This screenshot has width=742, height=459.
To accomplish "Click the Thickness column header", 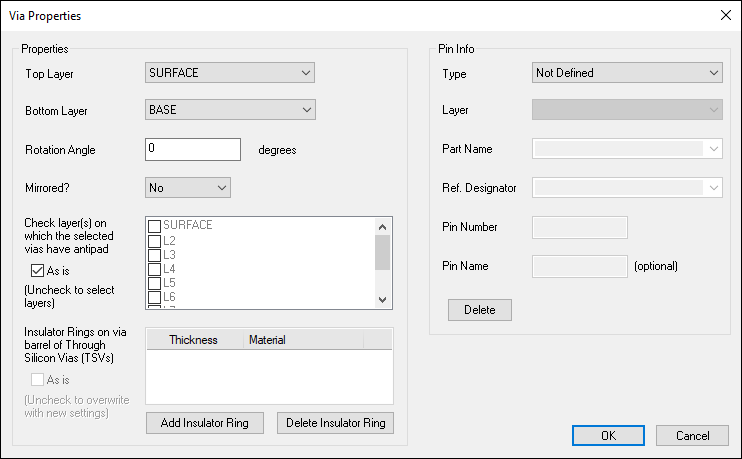I will (x=193, y=340).
